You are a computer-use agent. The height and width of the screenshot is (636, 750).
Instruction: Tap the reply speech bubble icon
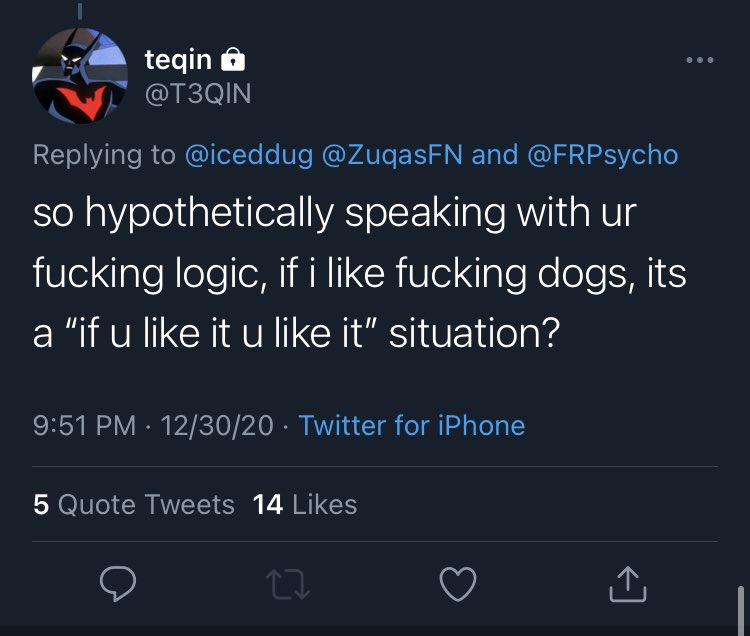point(117,585)
